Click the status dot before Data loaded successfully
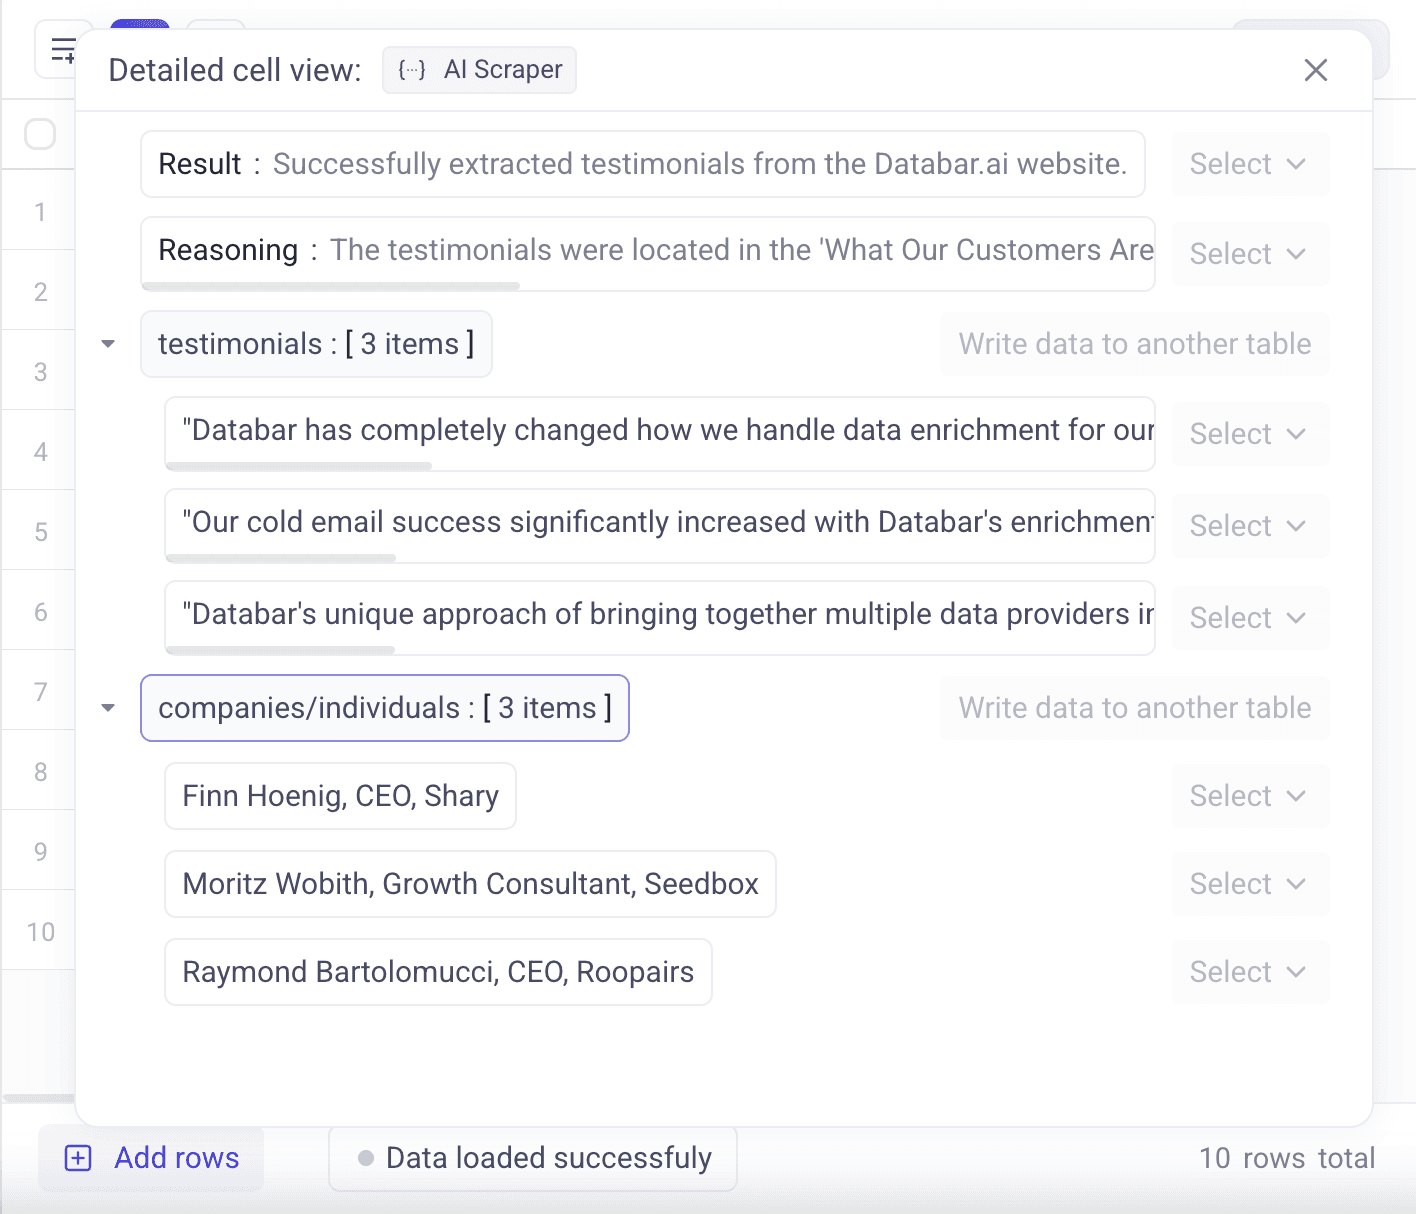 pos(366,1158)
